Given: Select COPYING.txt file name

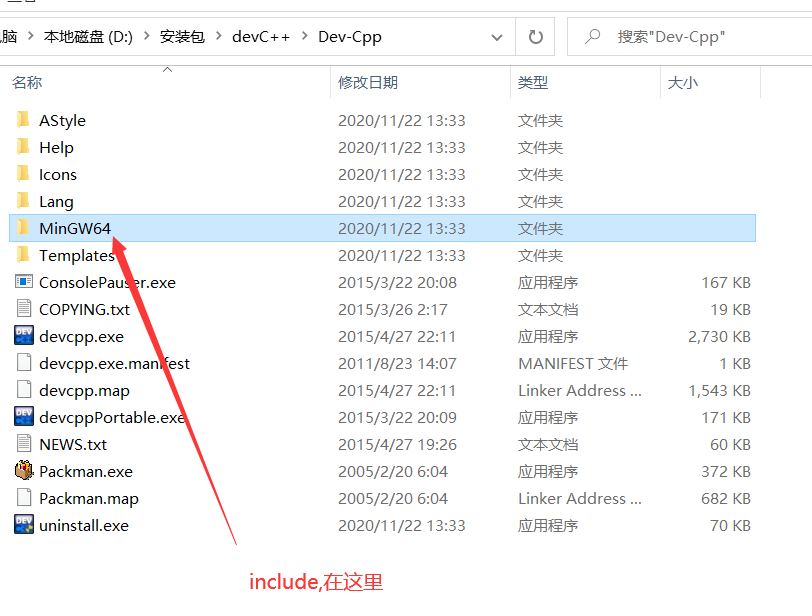Looking at the screenshot, I should [x=84, y=309].
